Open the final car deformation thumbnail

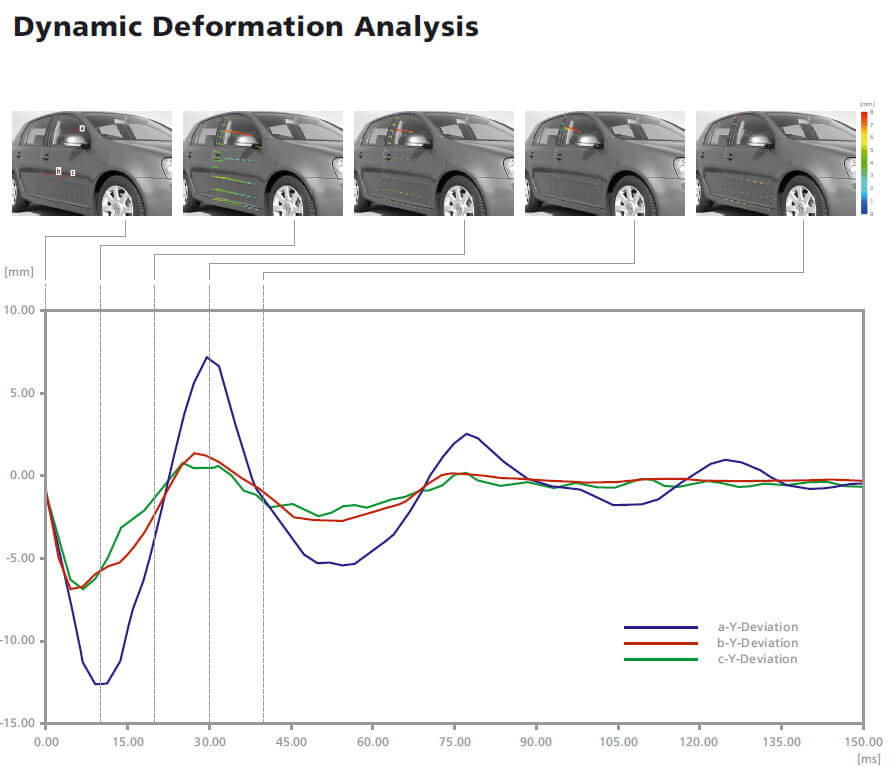(776, 162)
